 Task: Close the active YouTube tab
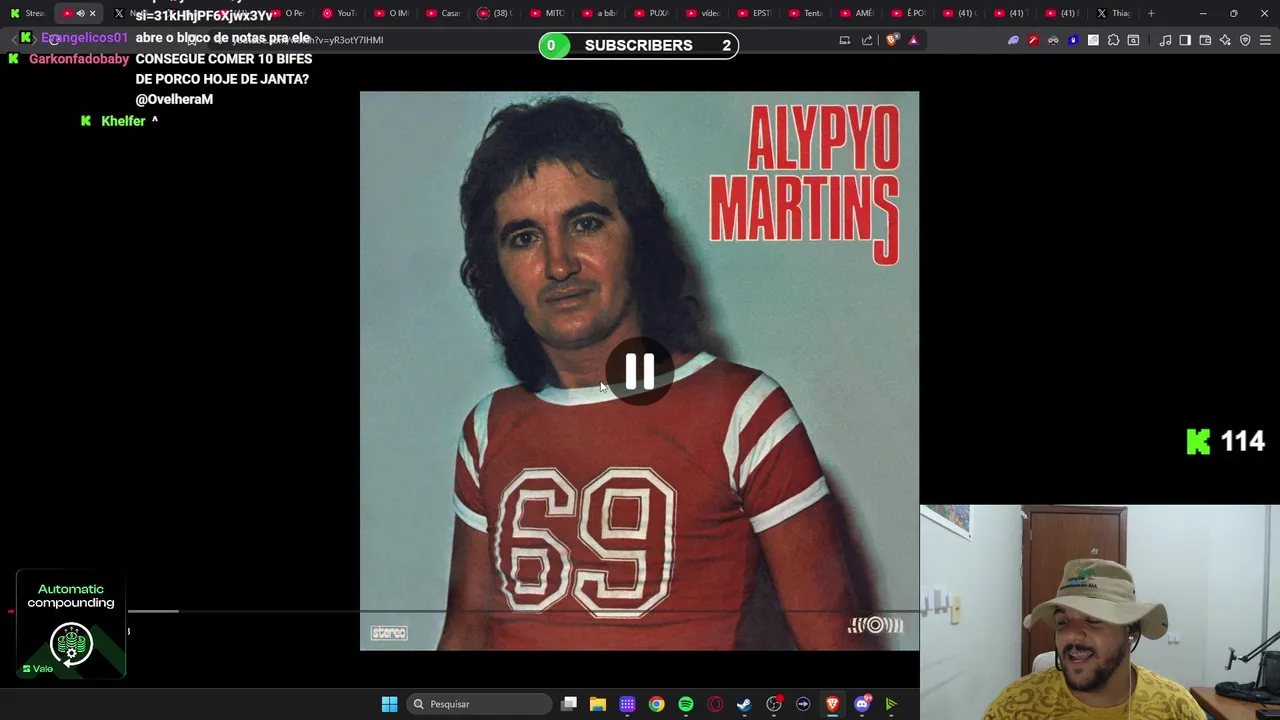coord(93,13)
